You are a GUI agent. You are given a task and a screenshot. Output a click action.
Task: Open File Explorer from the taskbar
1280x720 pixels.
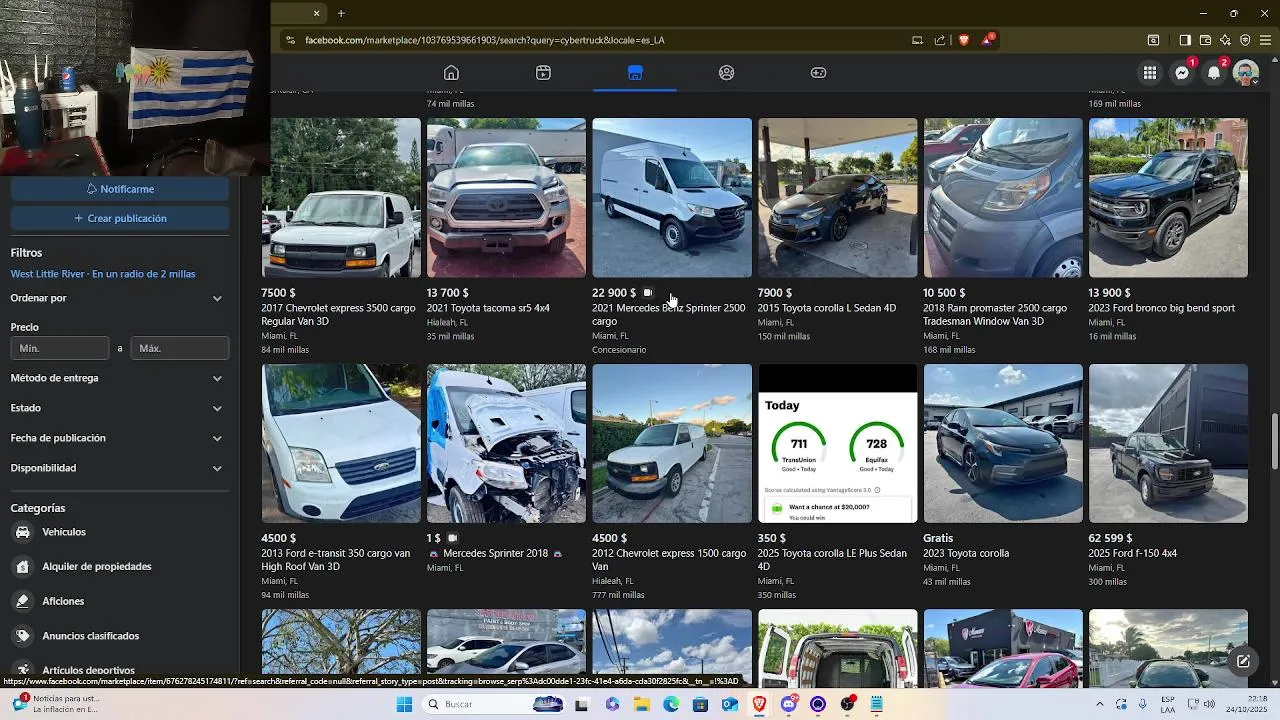[641, 704]
